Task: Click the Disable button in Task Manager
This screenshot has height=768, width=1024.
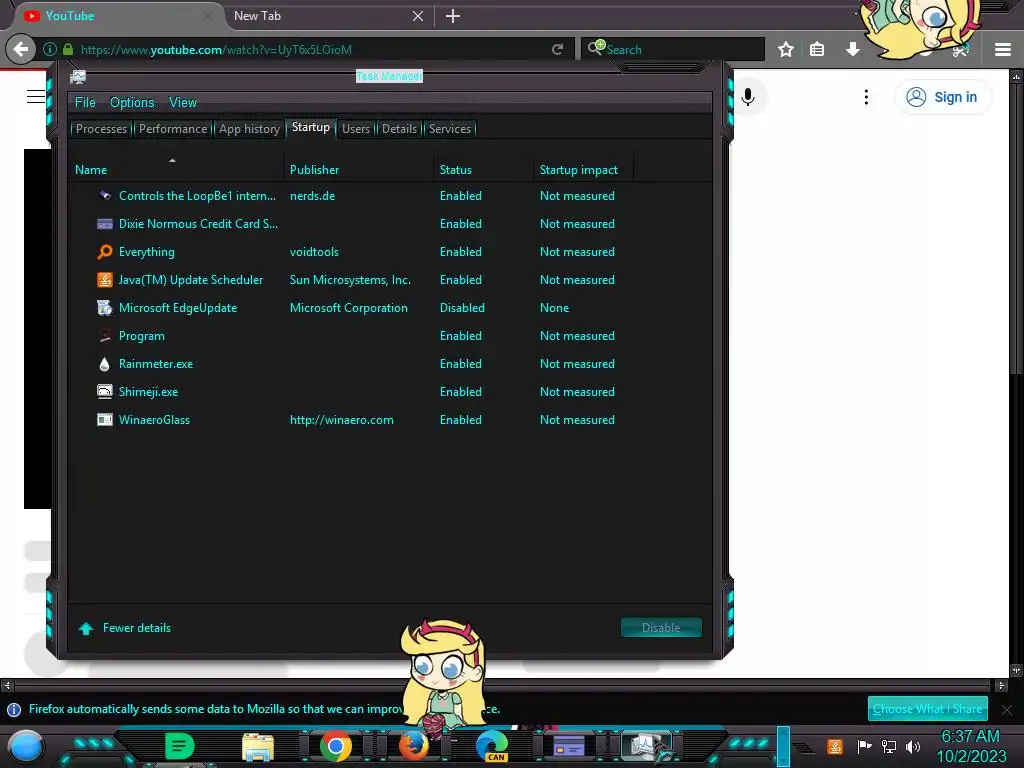Action: pyautogui.click(x=661, y=628)
